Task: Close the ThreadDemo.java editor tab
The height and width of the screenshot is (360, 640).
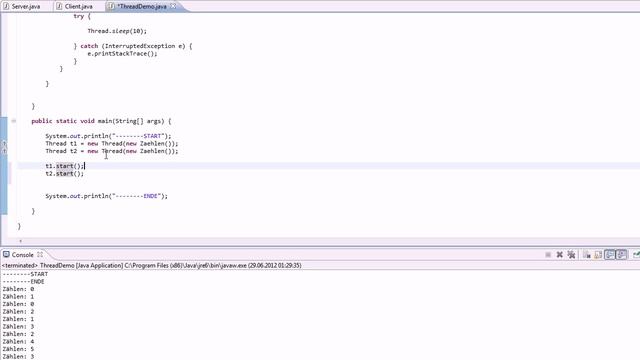Action: coord(173,6)
